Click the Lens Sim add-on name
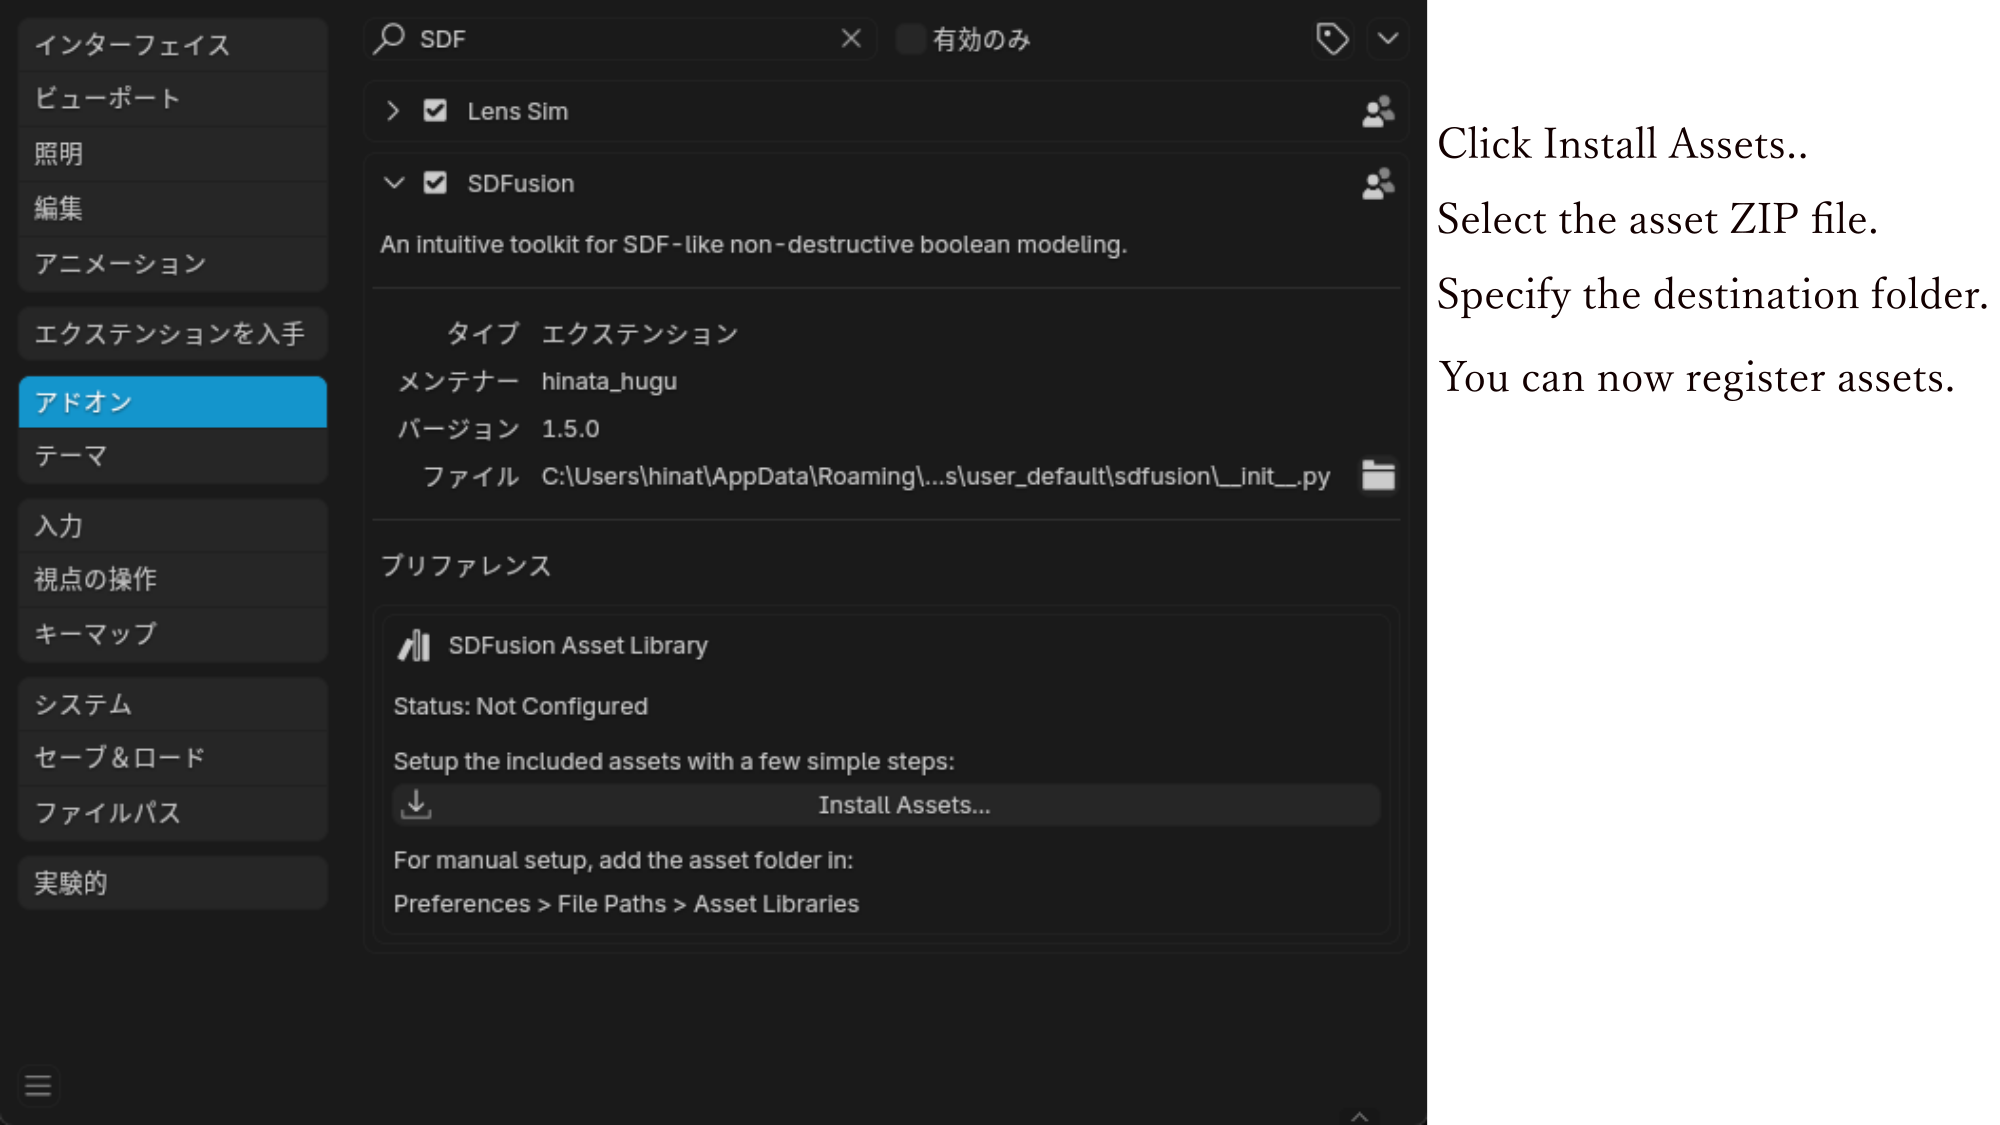Screen dimensions: 2000x1125 pos(518,112)
